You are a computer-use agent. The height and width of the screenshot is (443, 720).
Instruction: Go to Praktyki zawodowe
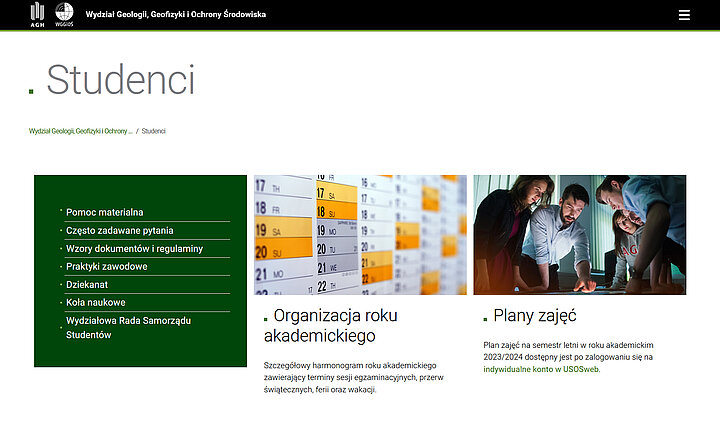click(x=107, y=266)
